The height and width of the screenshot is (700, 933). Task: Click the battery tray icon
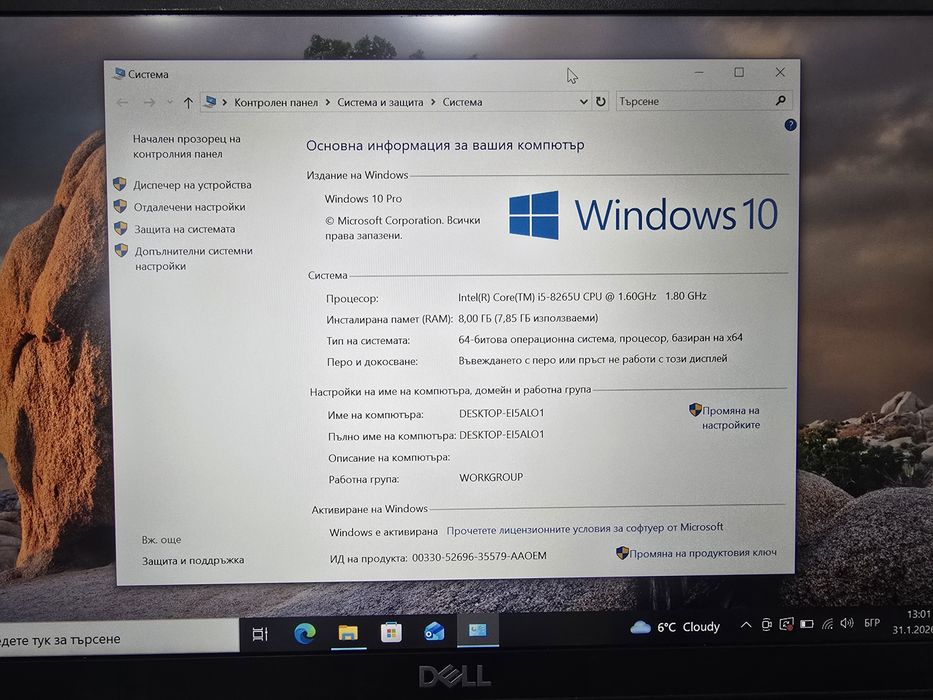pos(807,624)
